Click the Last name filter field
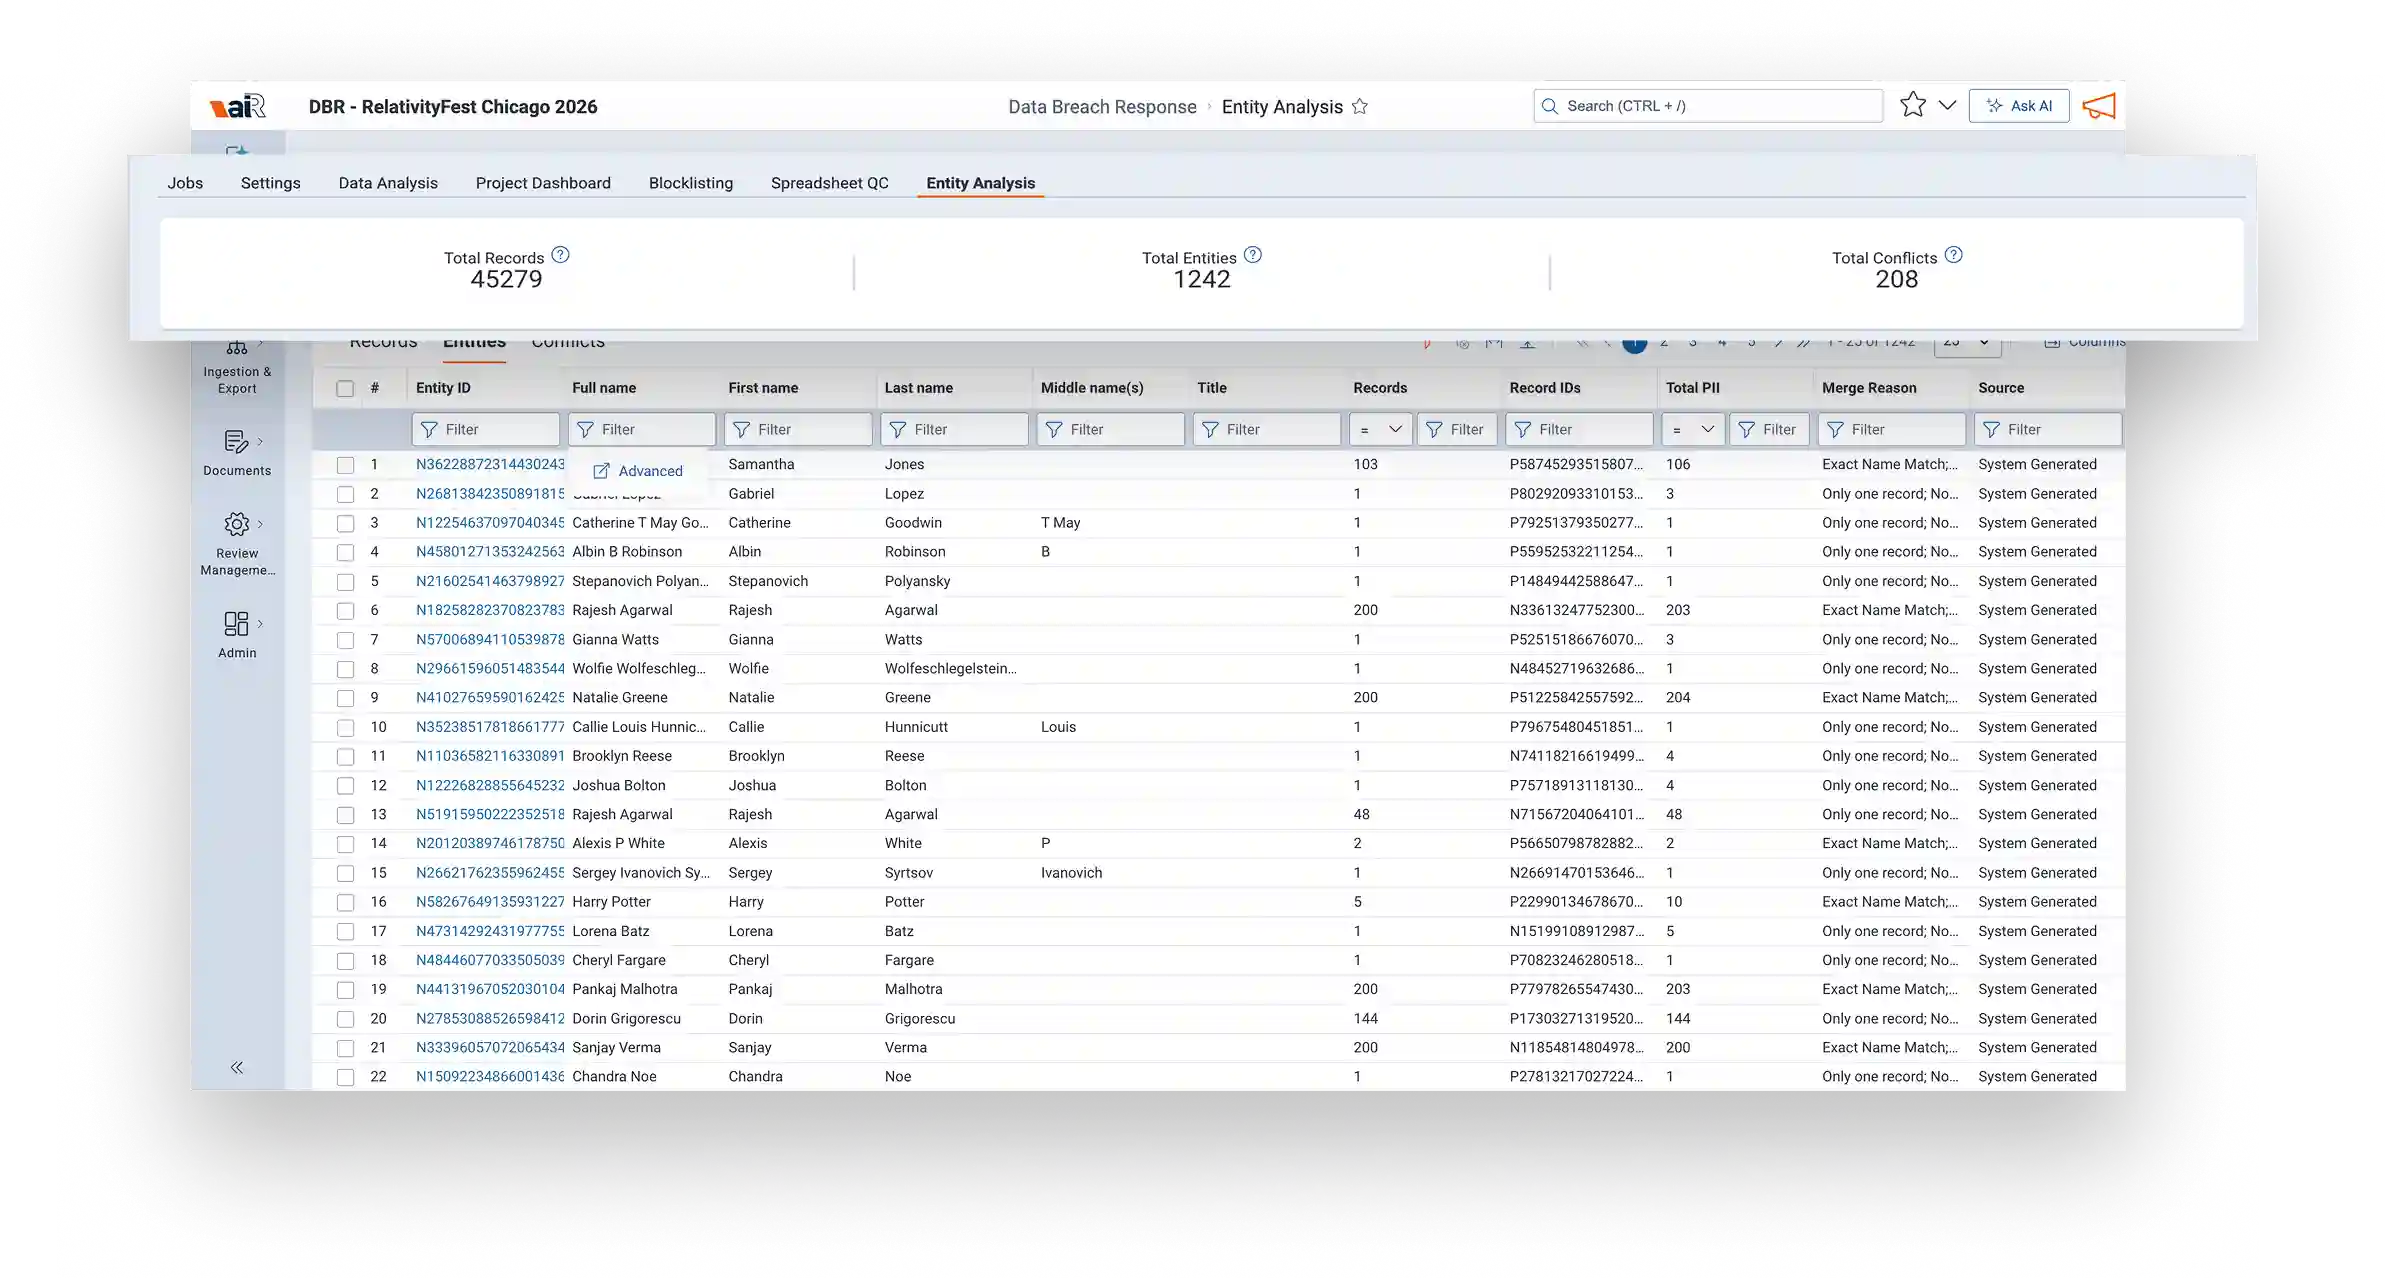 [954, 429]
